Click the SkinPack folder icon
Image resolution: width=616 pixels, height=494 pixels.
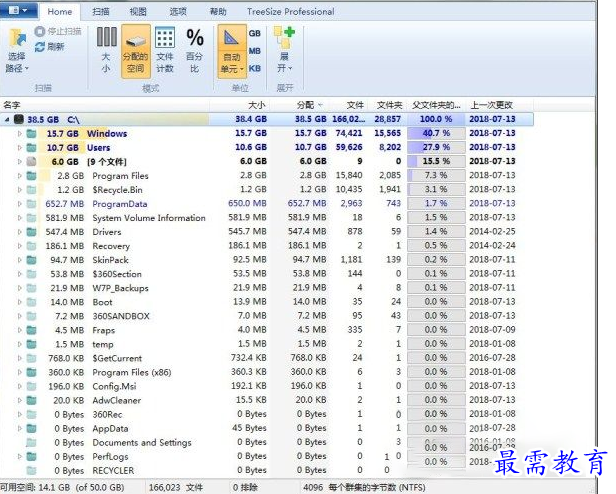(31, 260)
